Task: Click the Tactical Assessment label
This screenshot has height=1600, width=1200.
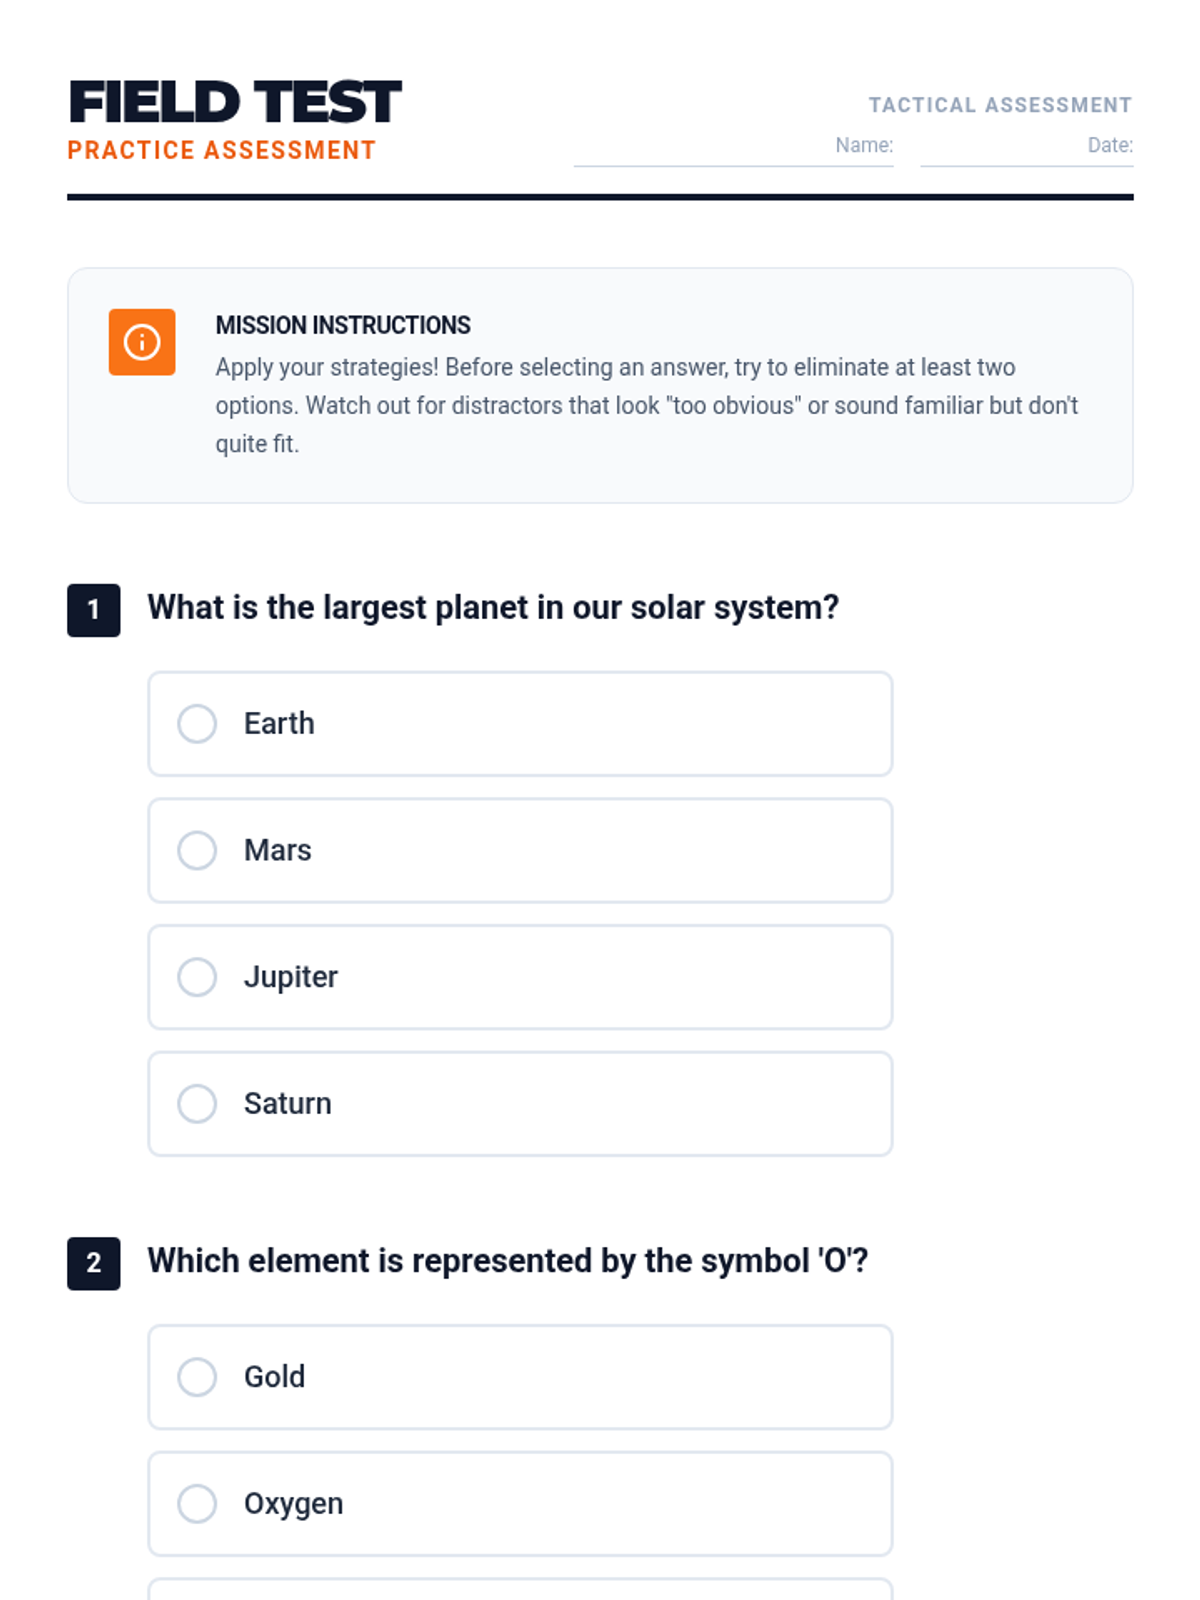Action: 1000,105
